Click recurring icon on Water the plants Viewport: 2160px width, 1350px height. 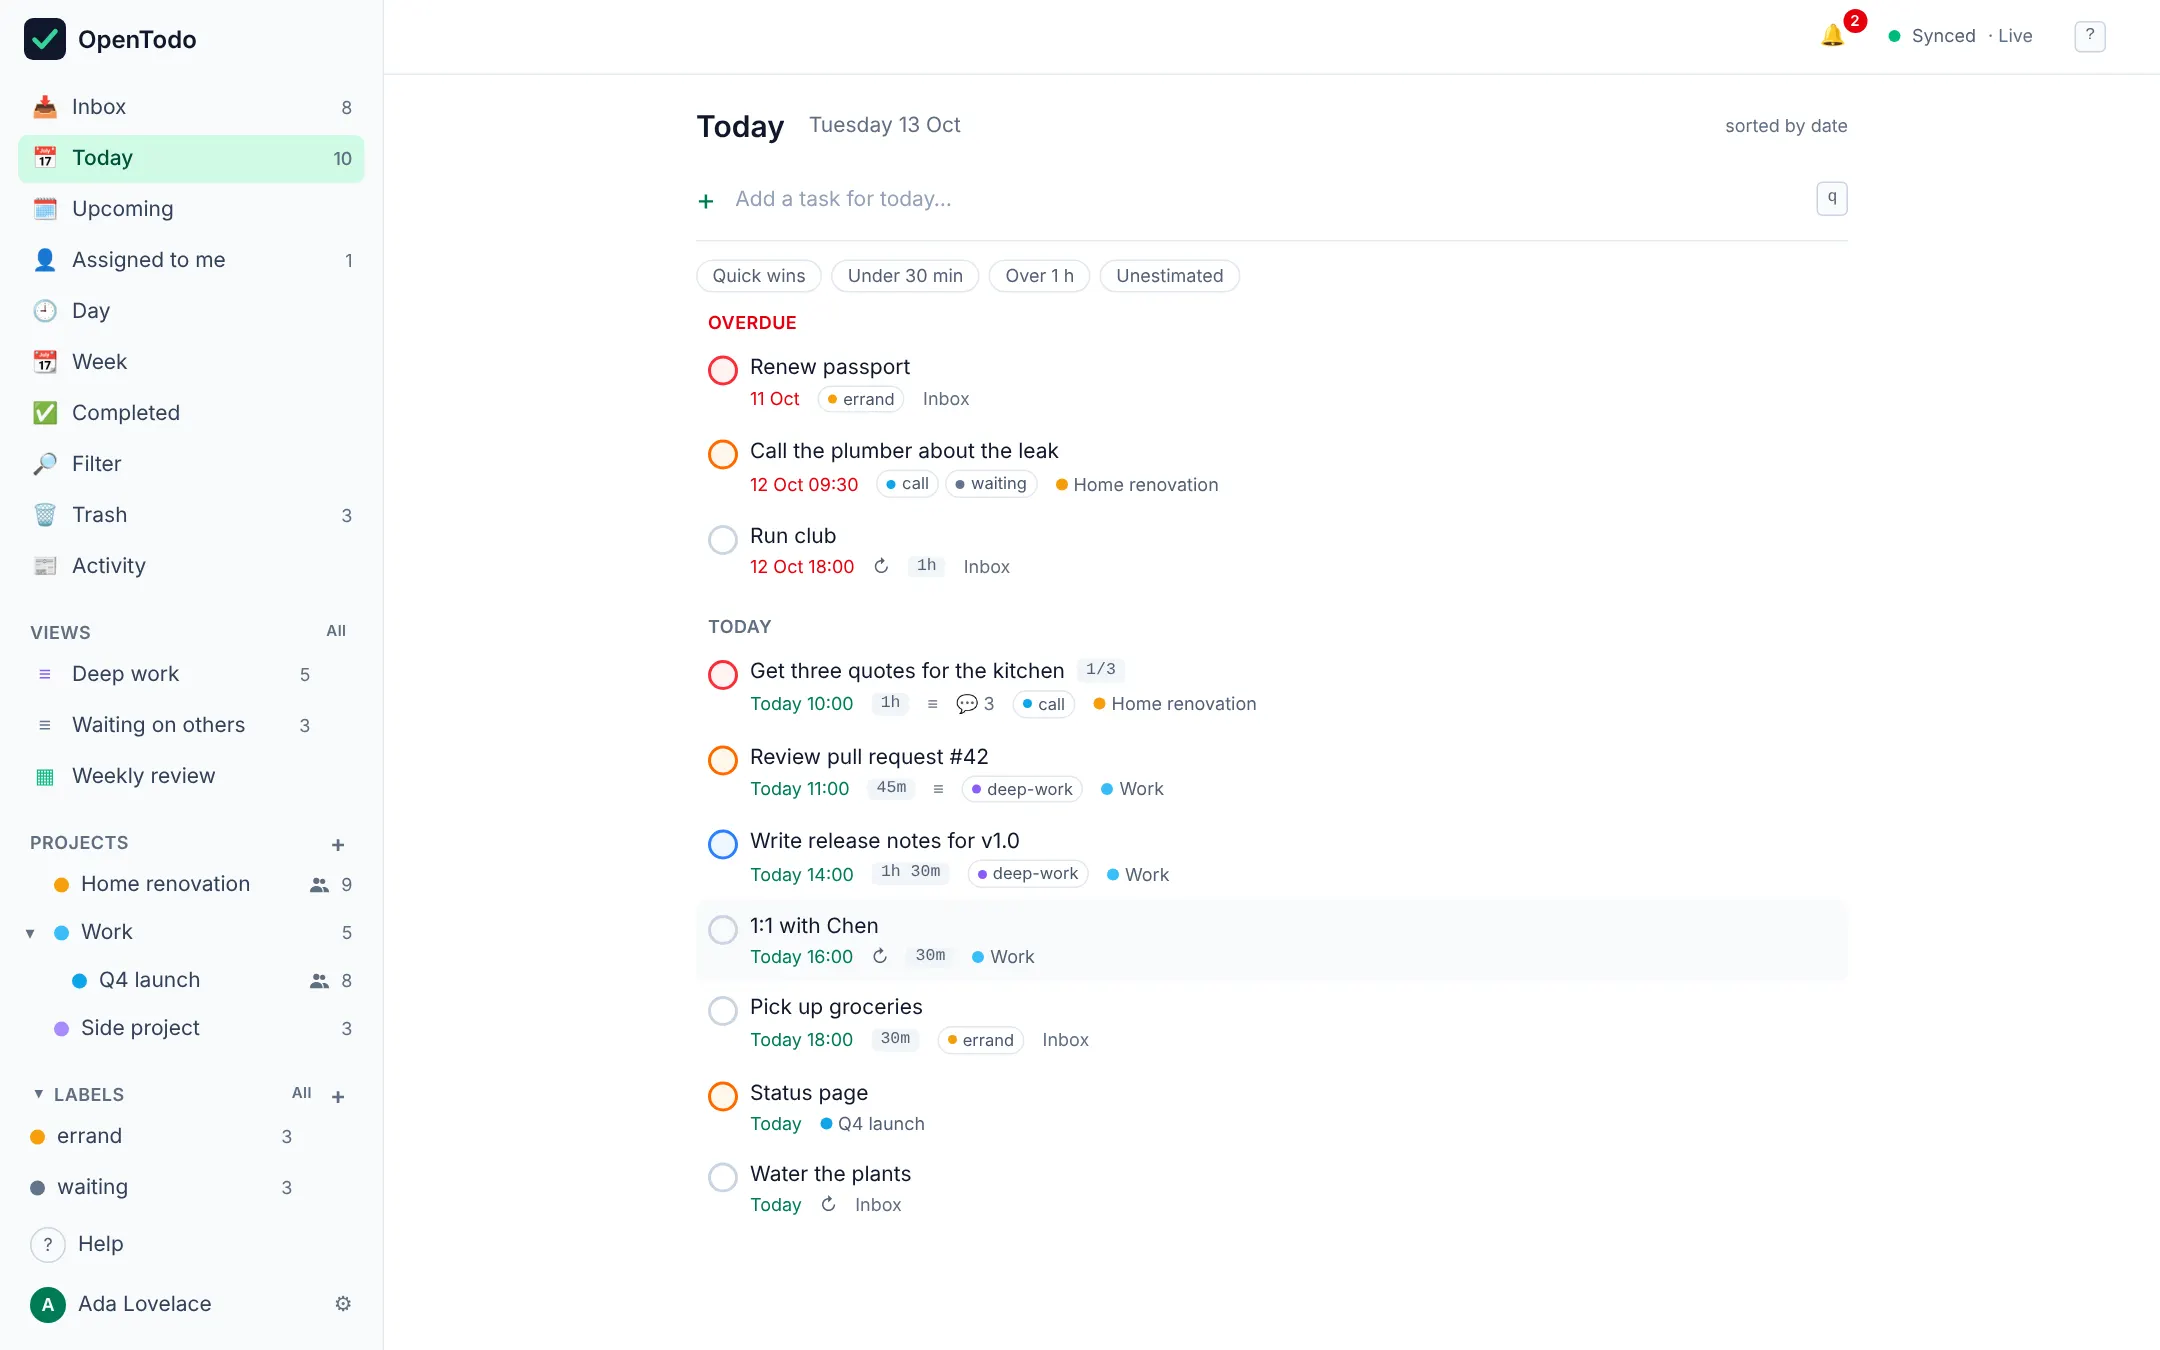point(828,1204)
